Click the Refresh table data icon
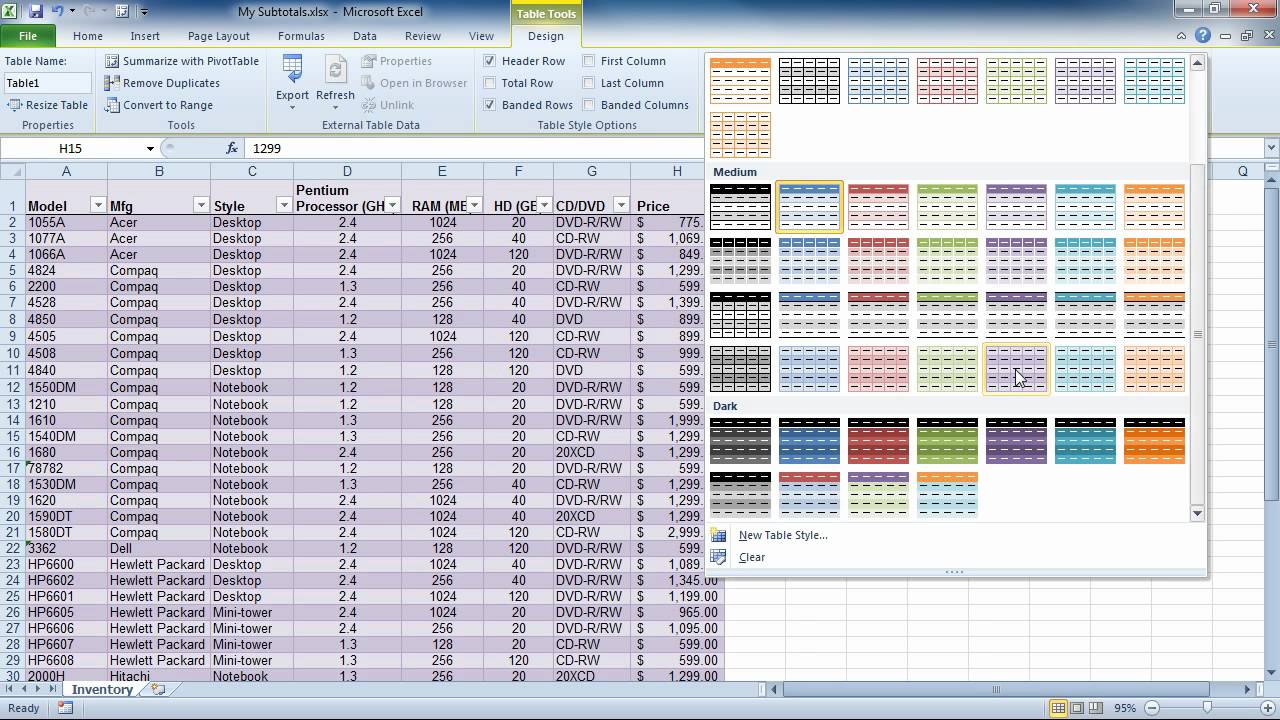Image resolution: width=1280 pixels, height=720 pixels. coord(335,72)
